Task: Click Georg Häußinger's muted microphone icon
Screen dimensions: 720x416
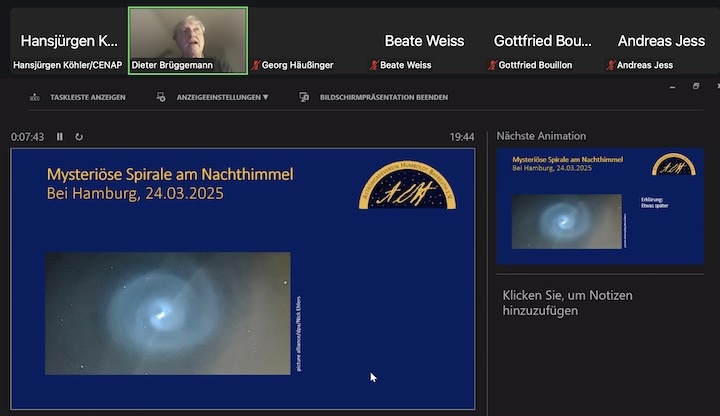Action: (x=256, y=65)
